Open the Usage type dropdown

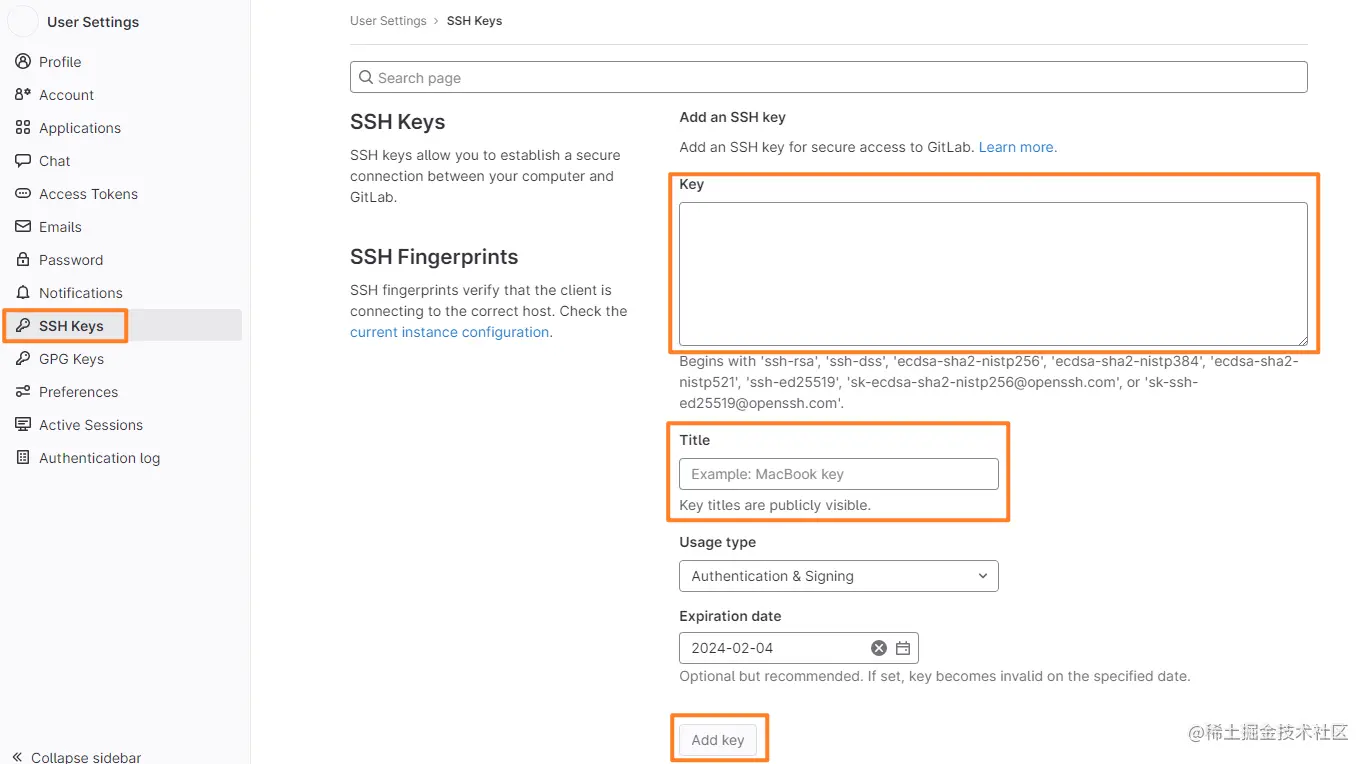(x=839, y=576)
